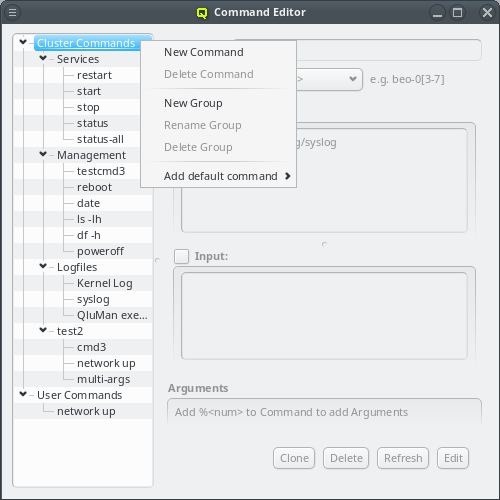Select the cmd3 command

[91, 347]
